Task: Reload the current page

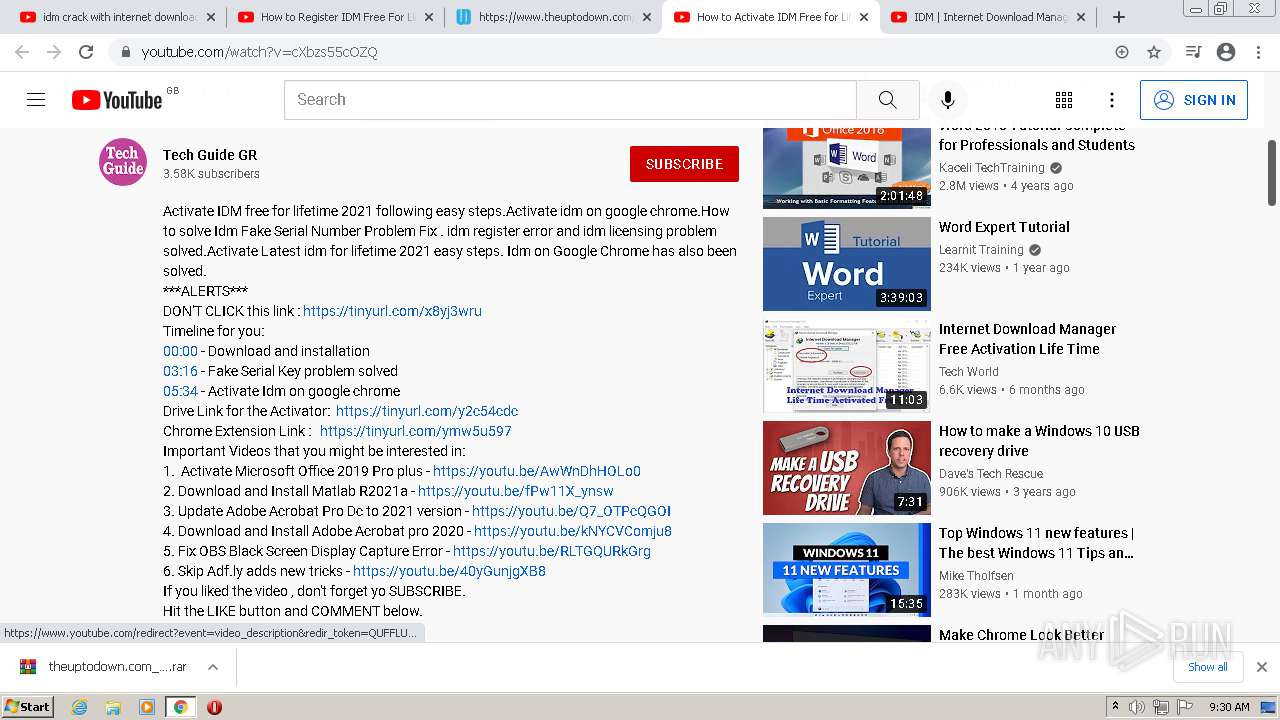Action: pos(86,52)
